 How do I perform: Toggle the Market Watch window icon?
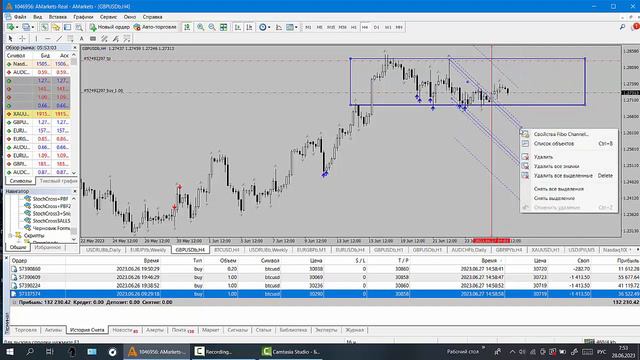click(x=44, y=27)
